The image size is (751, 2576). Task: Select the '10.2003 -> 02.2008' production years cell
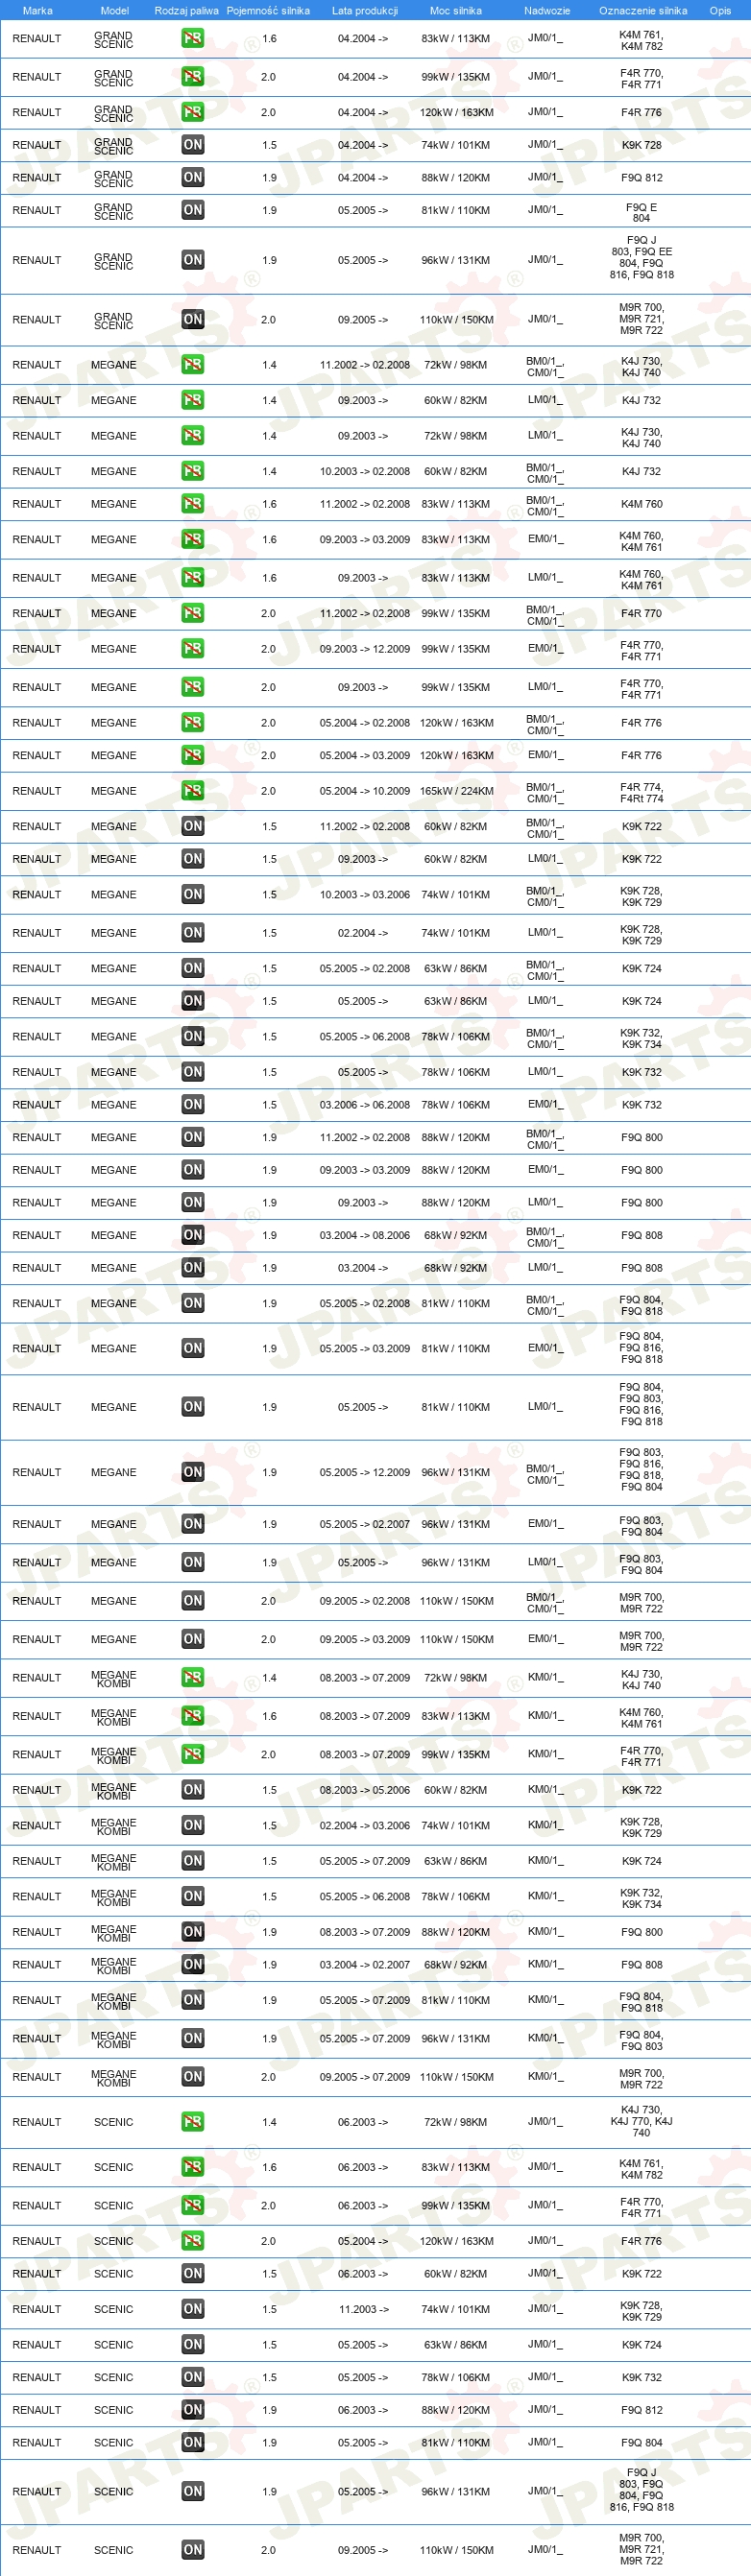click(365, 471)
